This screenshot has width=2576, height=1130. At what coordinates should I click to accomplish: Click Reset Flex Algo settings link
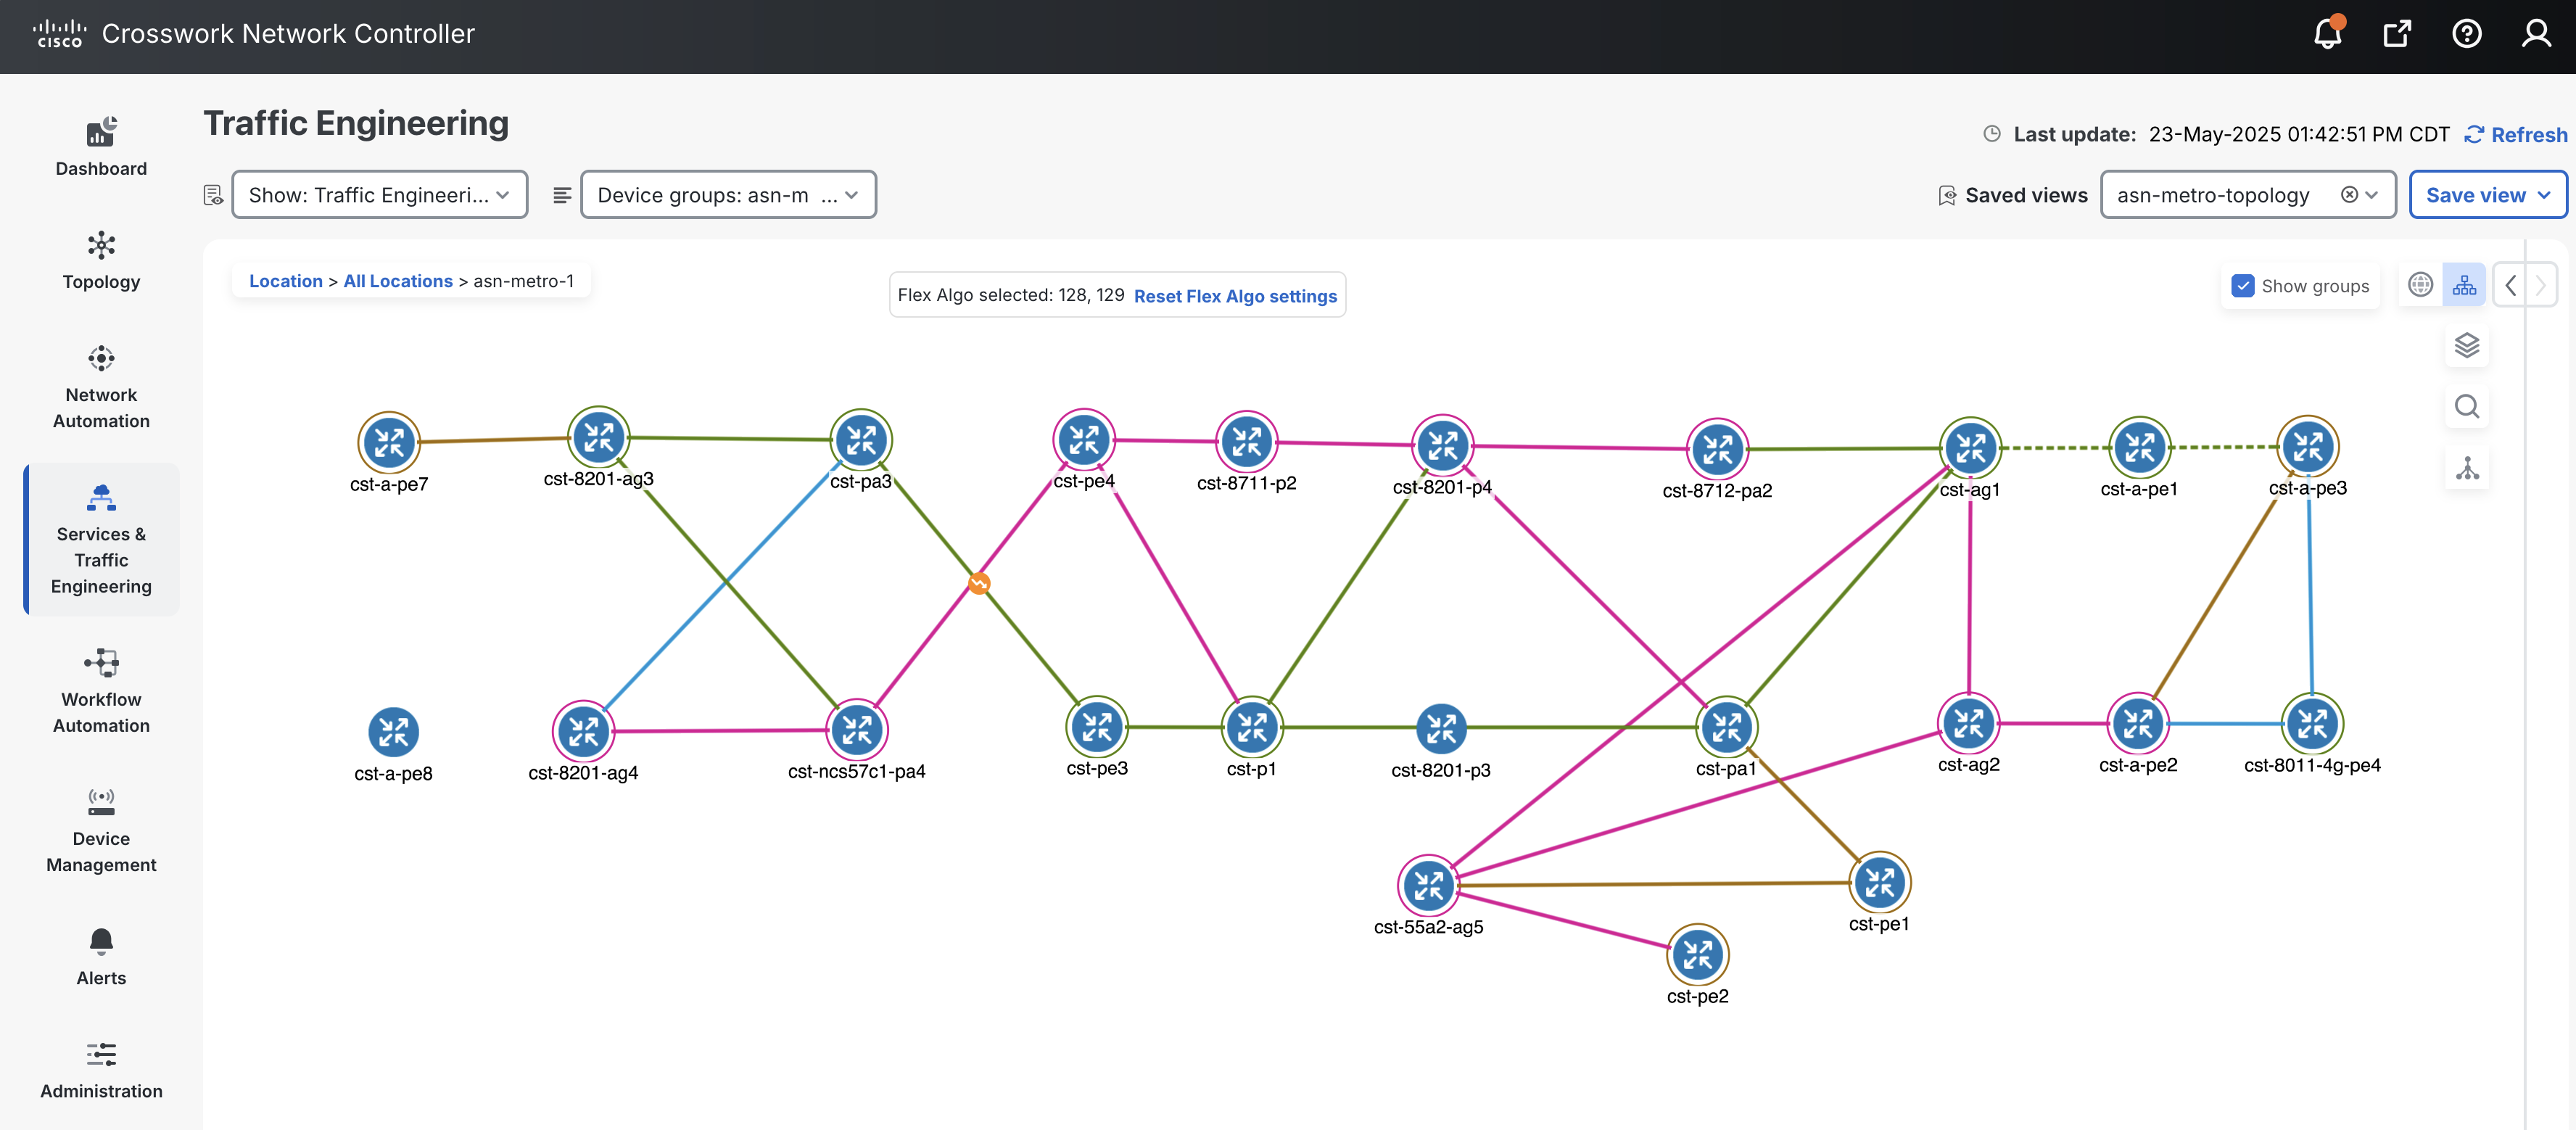pos(1234,296)
